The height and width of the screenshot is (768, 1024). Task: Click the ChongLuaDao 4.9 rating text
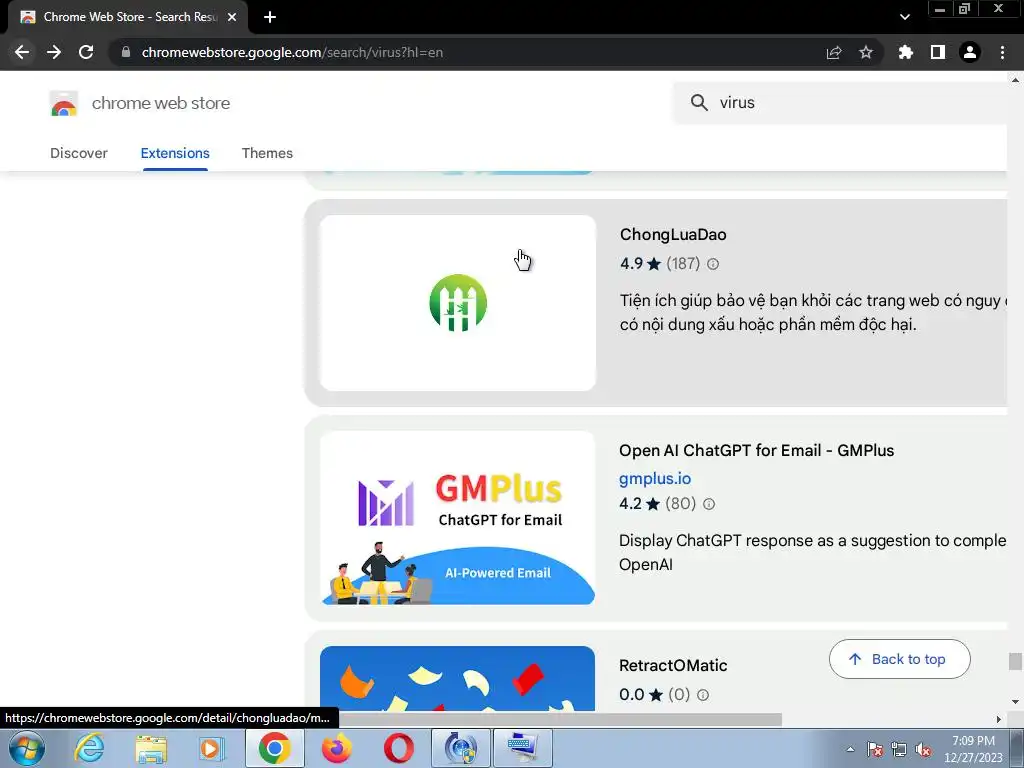[x=632, y=264]
